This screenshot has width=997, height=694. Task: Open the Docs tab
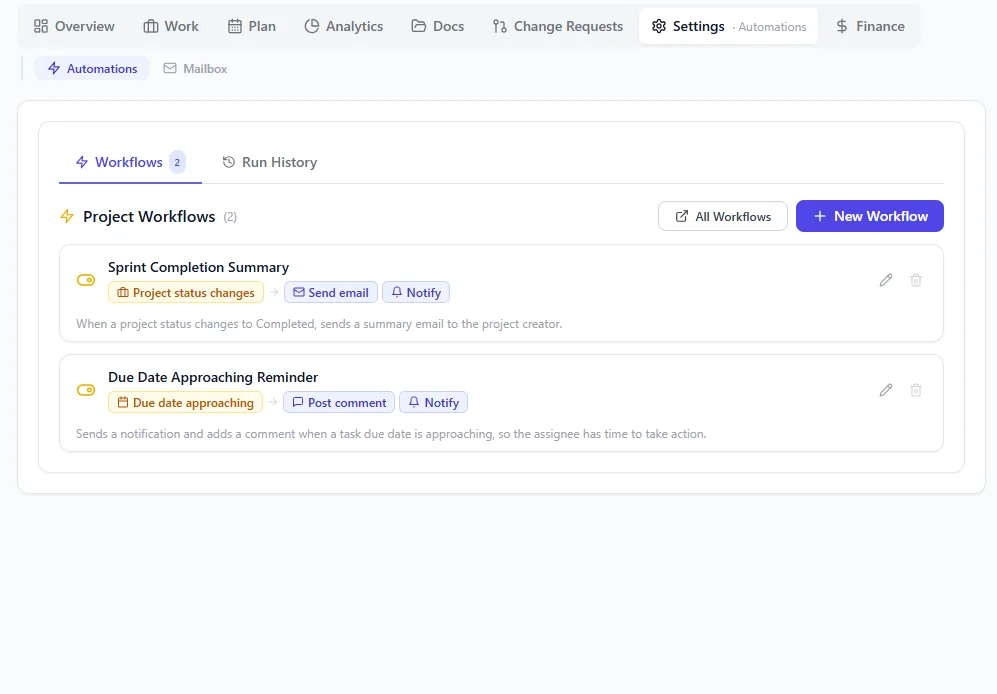click(437, 26)
